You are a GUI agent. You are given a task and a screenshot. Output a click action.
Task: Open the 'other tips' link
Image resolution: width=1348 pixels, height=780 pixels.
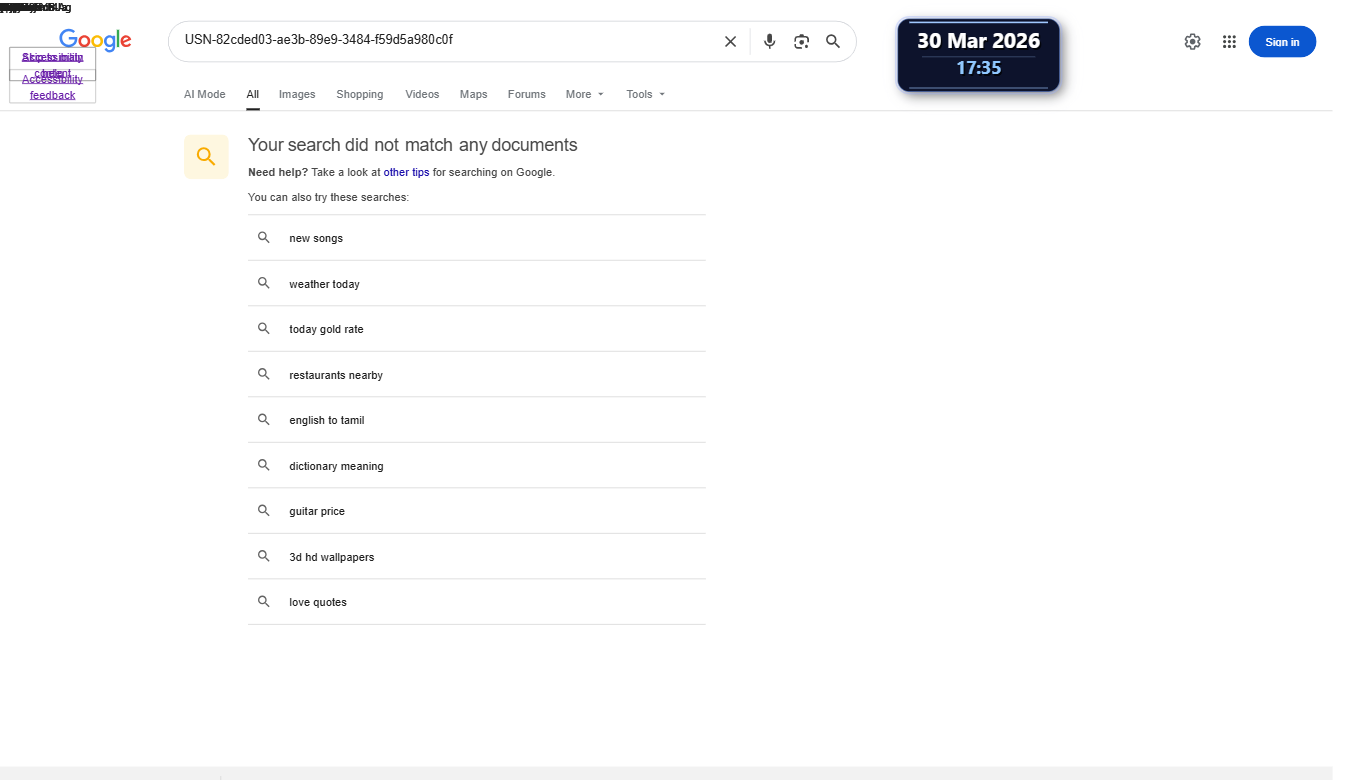tap(406, 172)
